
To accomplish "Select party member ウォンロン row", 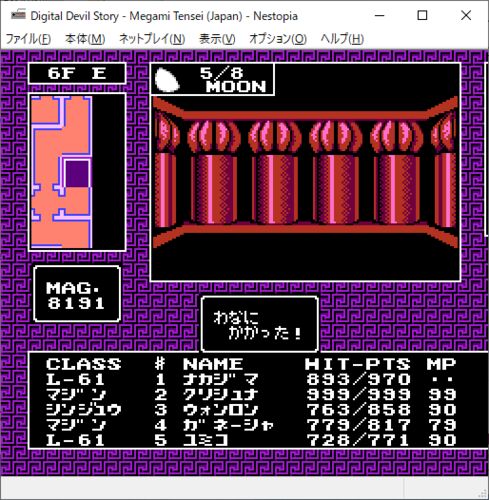I will (x=251, y=410).
